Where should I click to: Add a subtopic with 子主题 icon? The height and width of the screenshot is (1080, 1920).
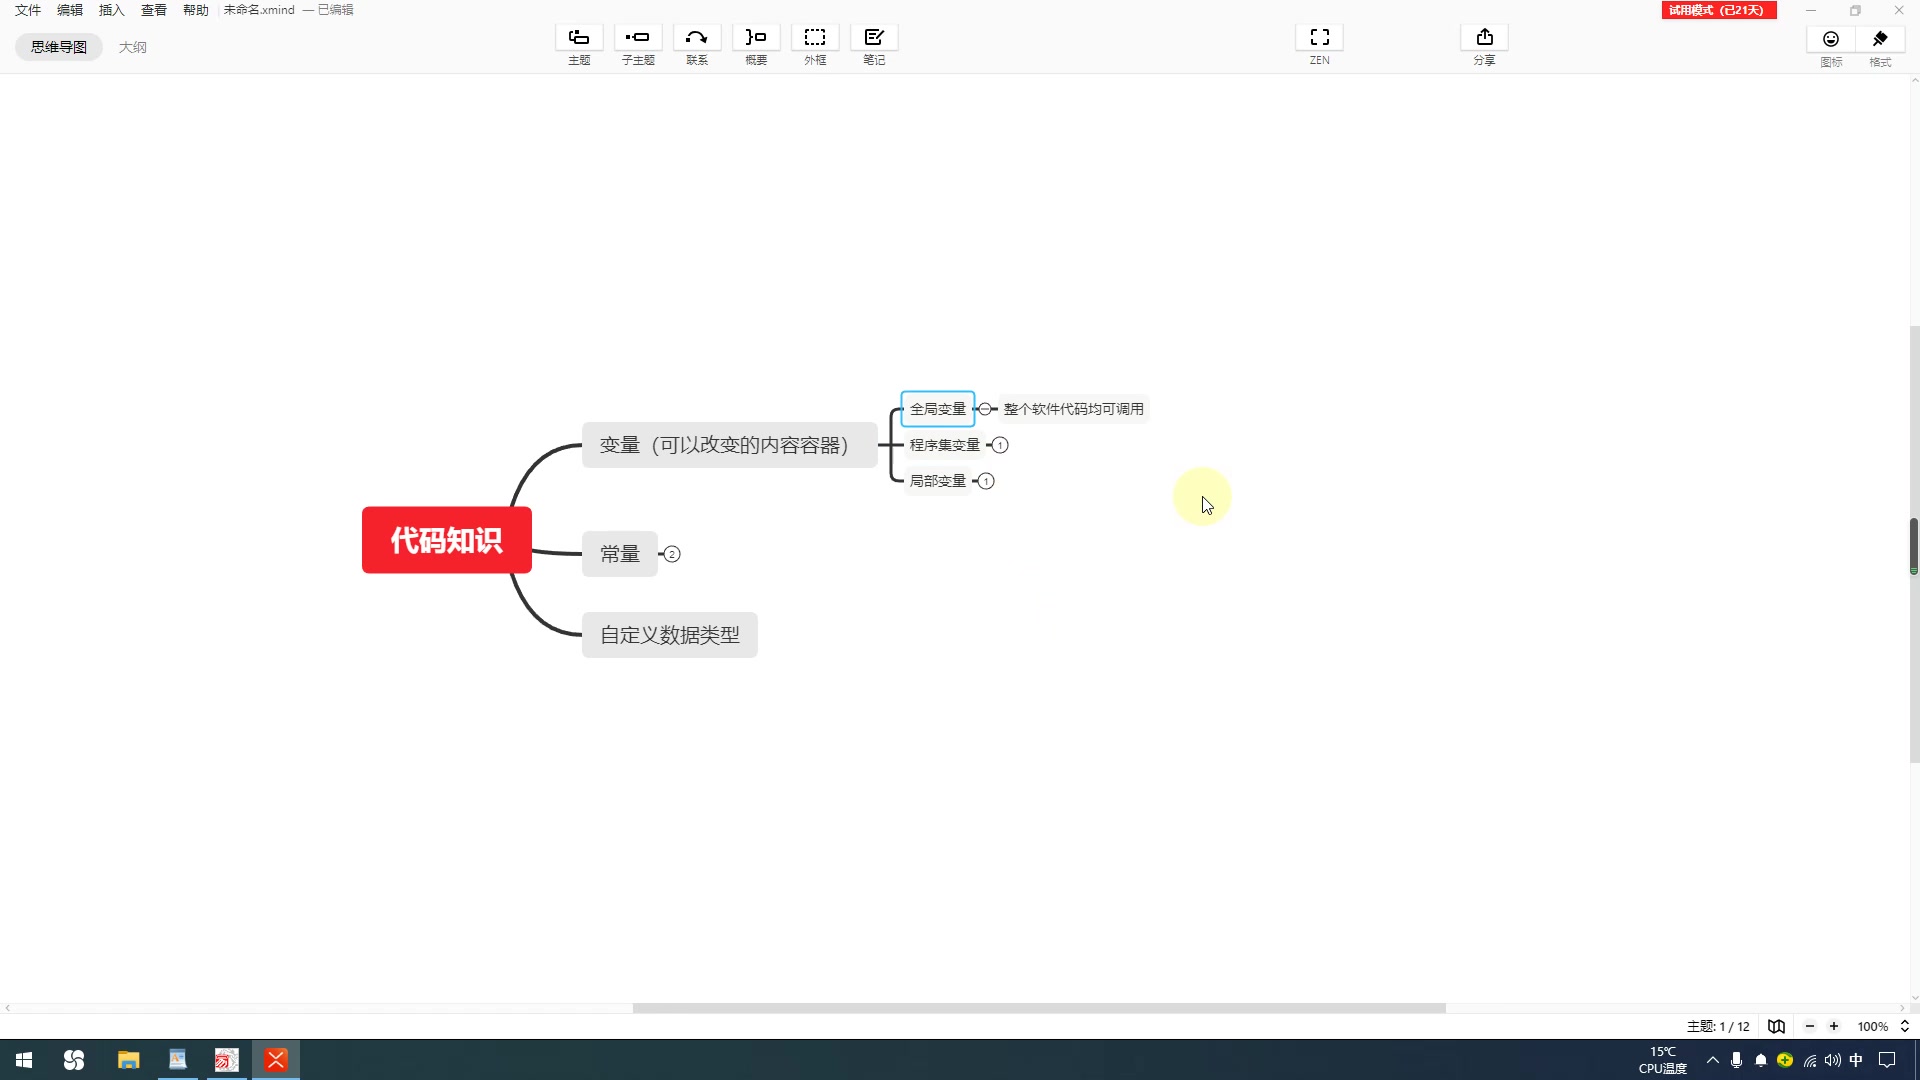click(x=638, y=38)
